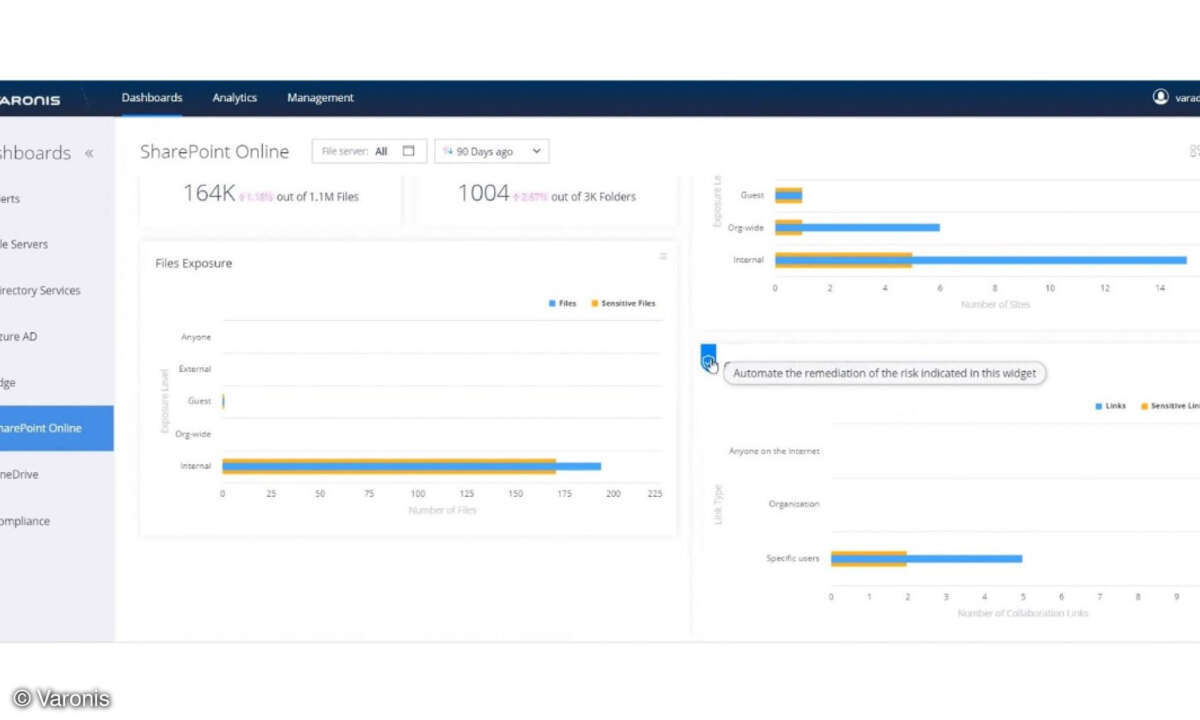
Task: Click the Sensitive Files orange legend swatch
Action: coord(593,303)
